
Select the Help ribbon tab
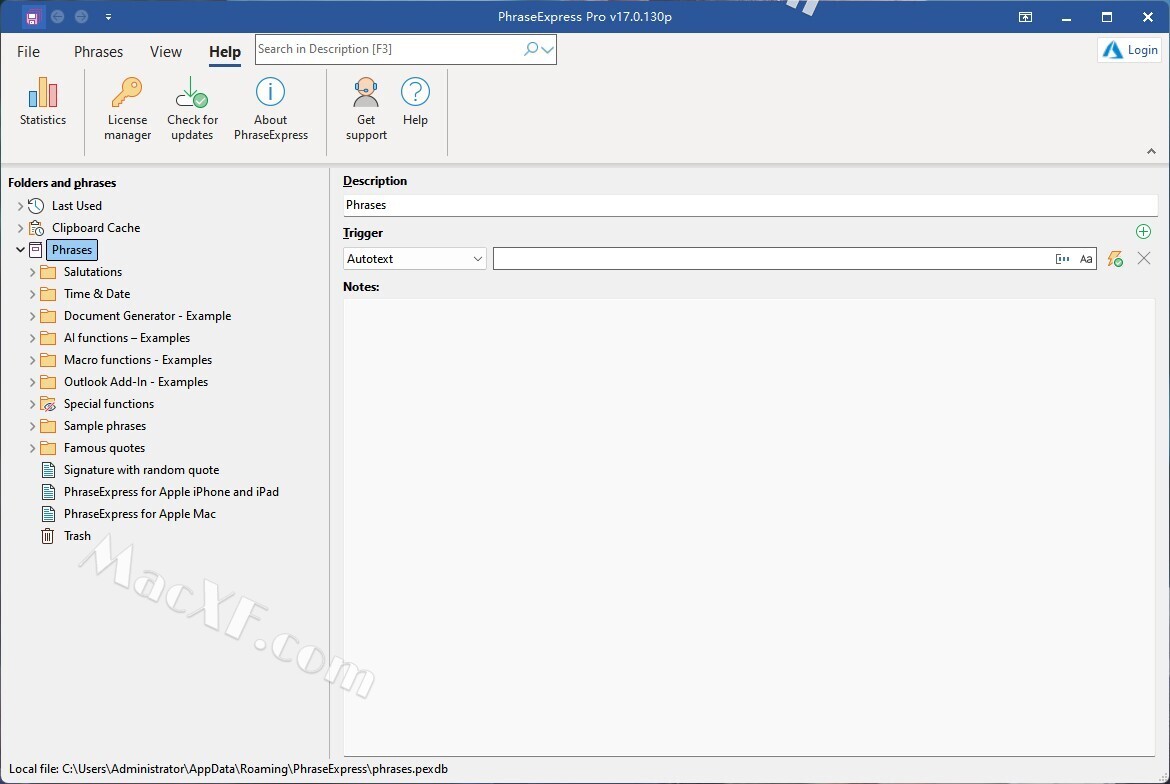tap(225, 51)
